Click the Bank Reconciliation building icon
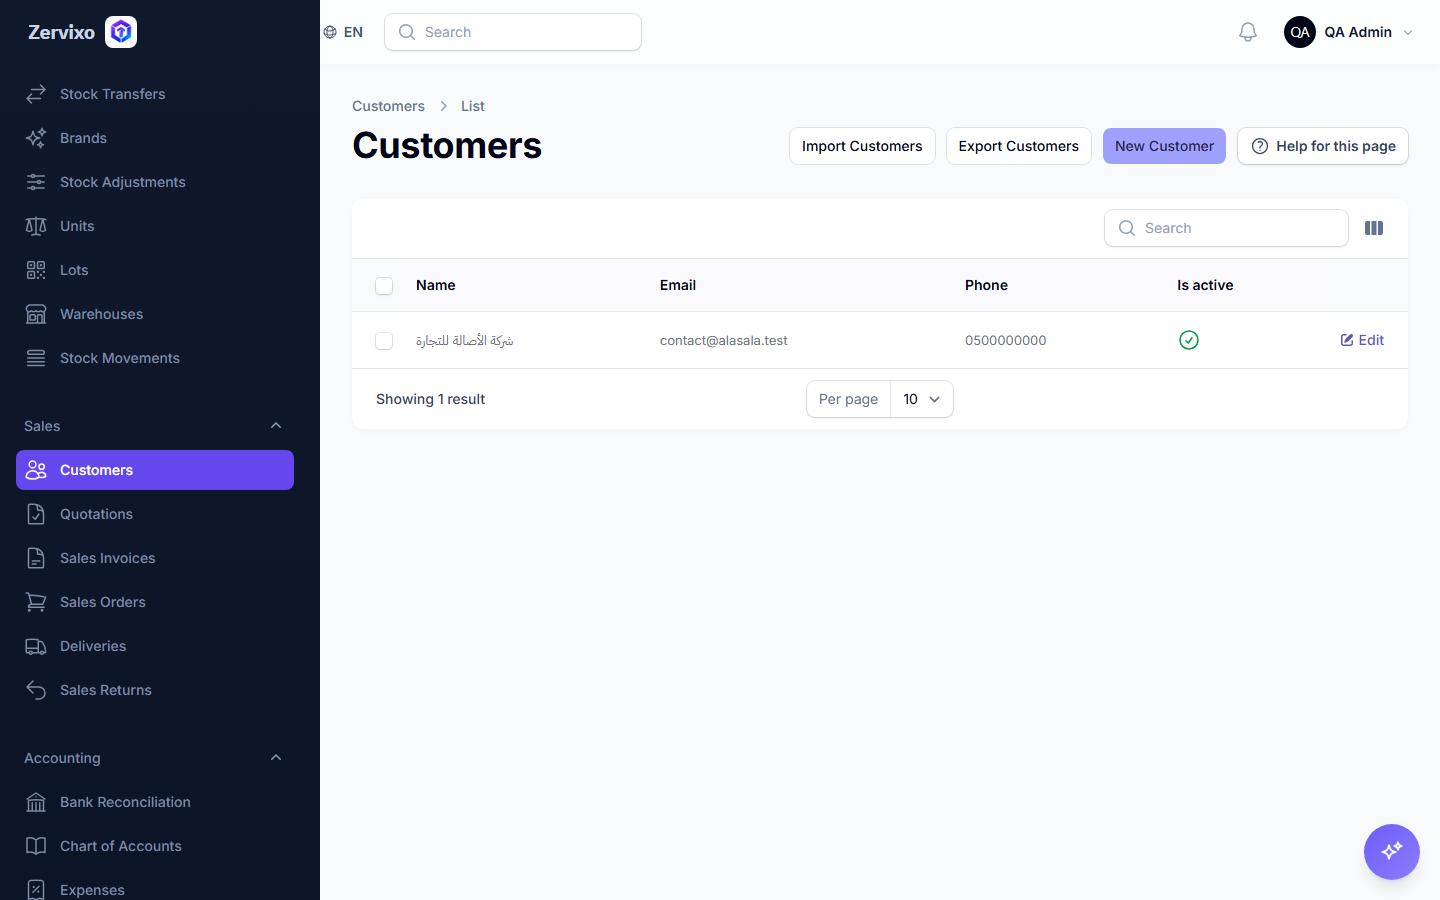Screen dimensions: 1440x900 [x=36, y=802]
